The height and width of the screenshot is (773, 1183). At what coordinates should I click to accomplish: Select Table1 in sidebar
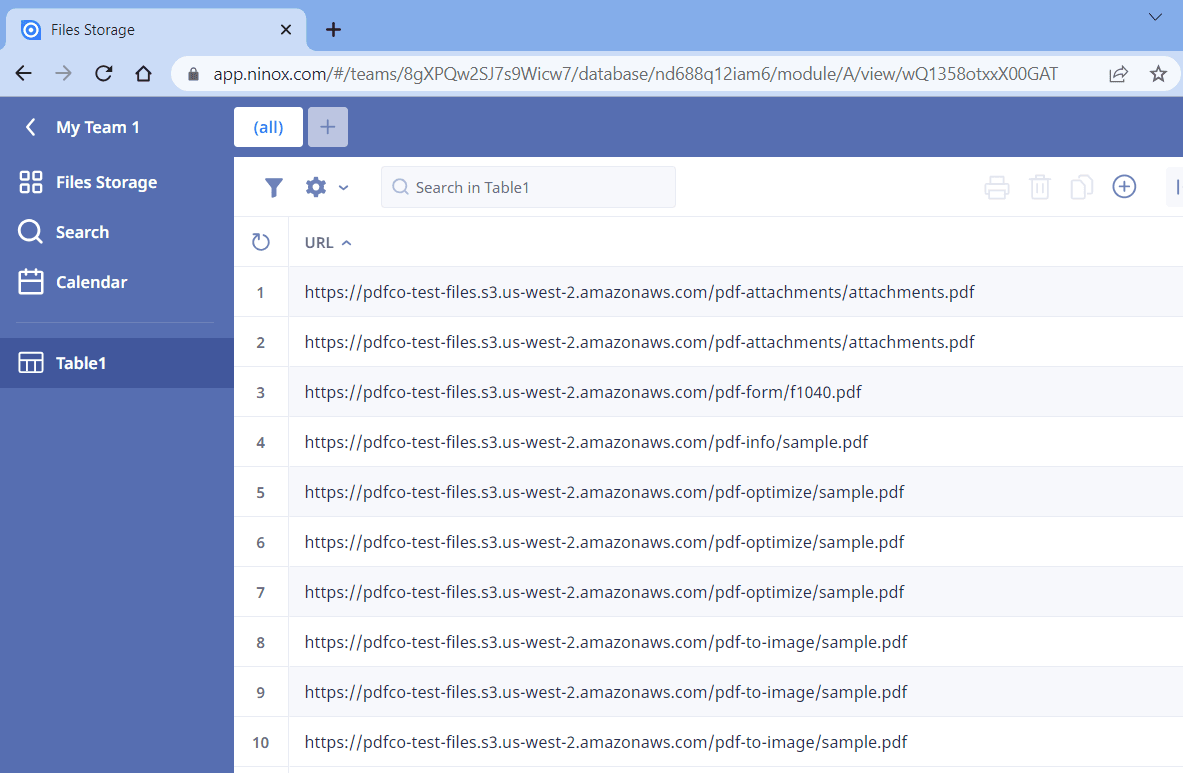click(x=117, y=363)
